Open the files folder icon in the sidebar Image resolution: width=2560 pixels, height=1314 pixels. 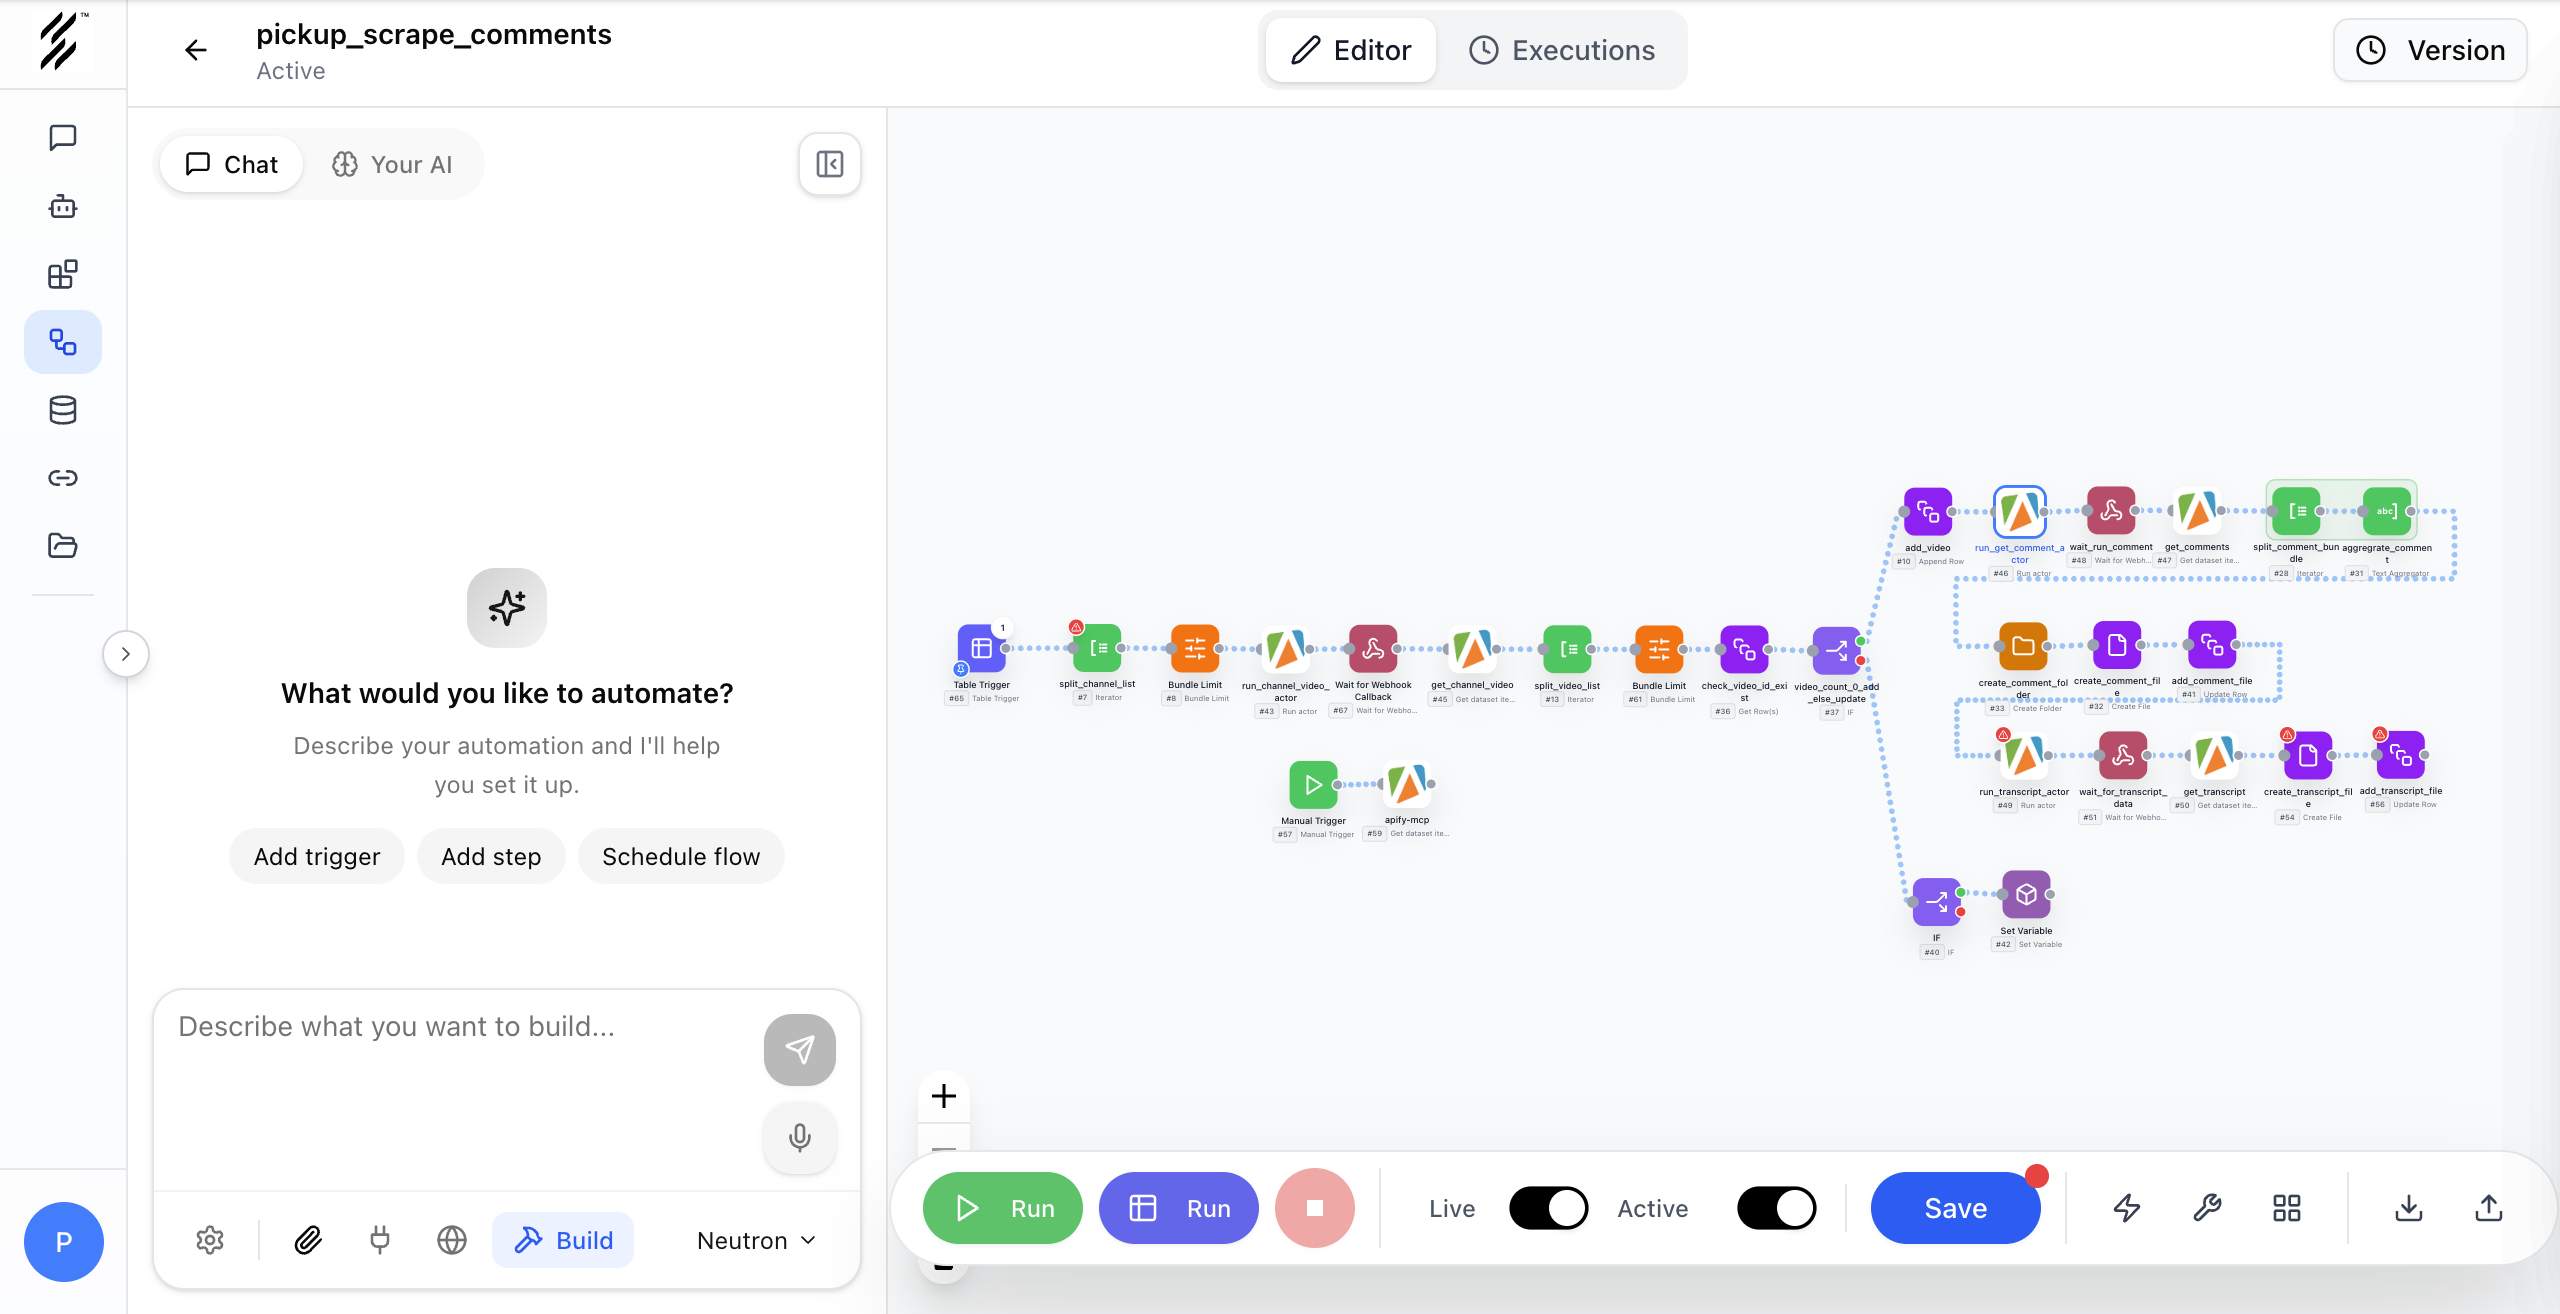[x=63, y=545]
